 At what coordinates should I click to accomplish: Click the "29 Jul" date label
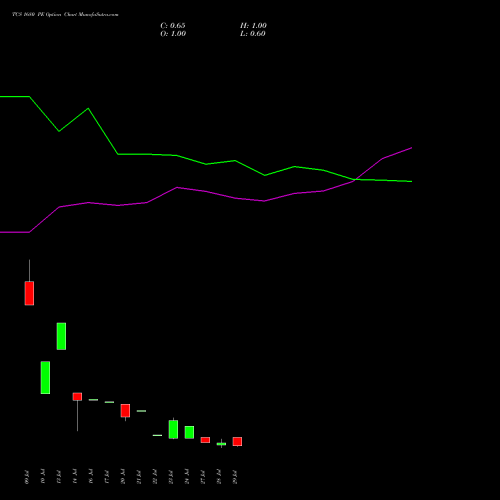point(235,477)
